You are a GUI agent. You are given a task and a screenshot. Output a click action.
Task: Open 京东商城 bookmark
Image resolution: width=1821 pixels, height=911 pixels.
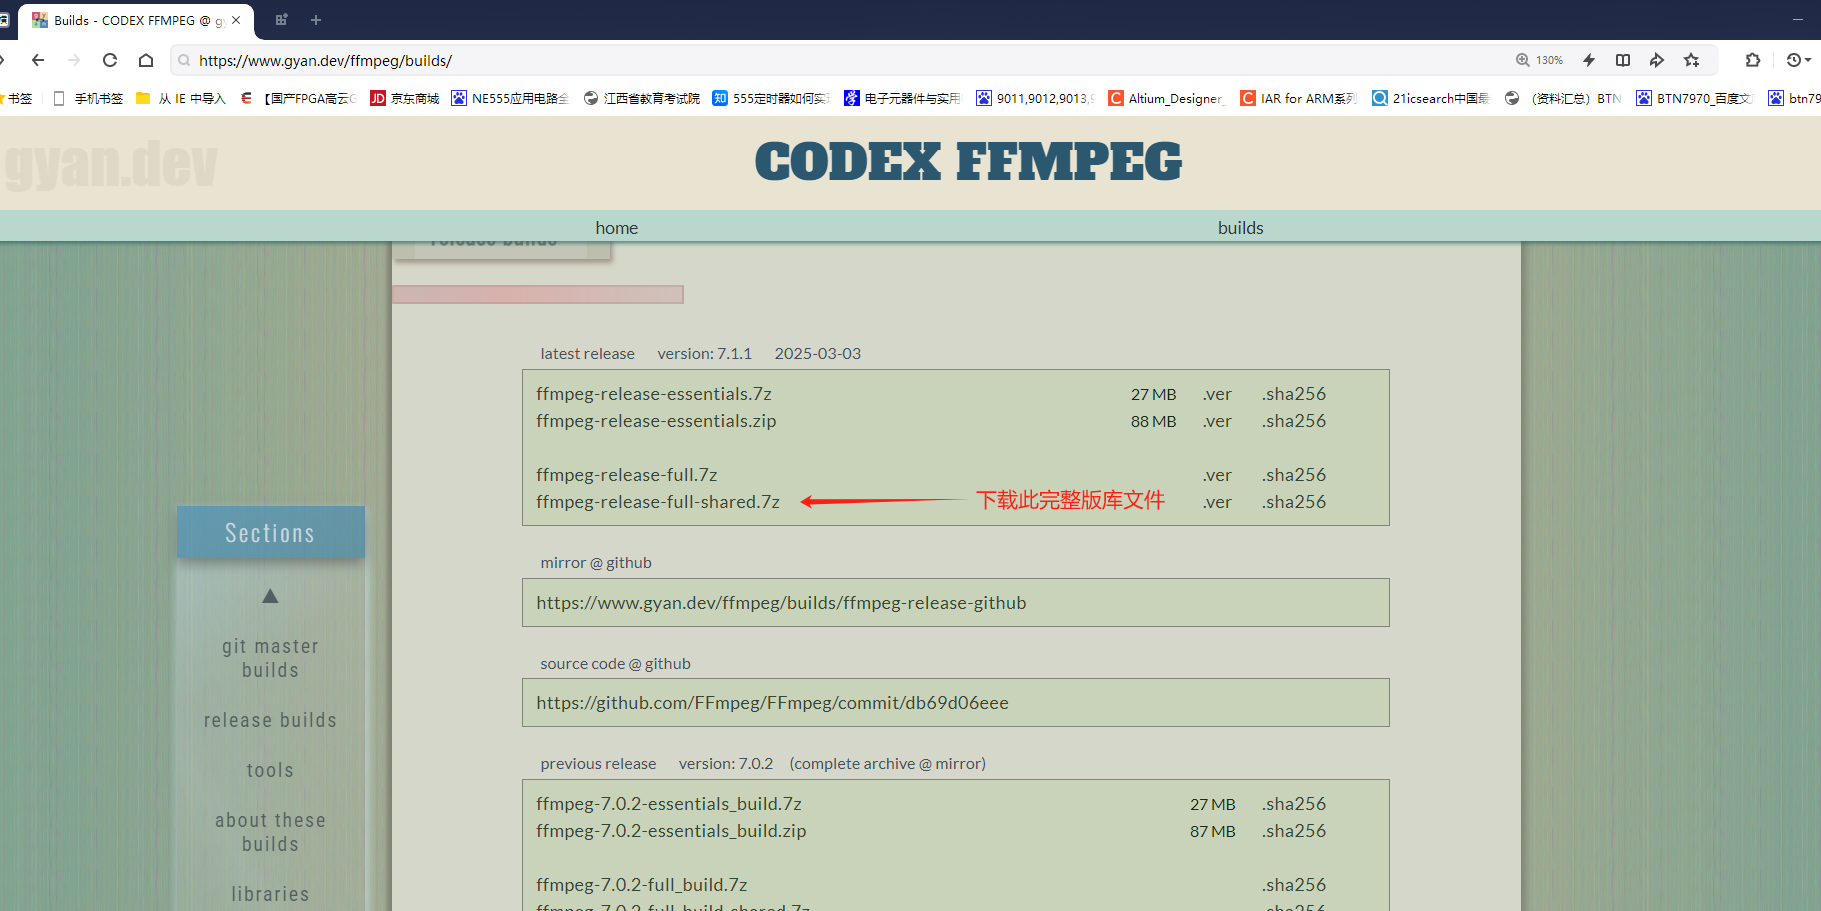coord(405,98)
